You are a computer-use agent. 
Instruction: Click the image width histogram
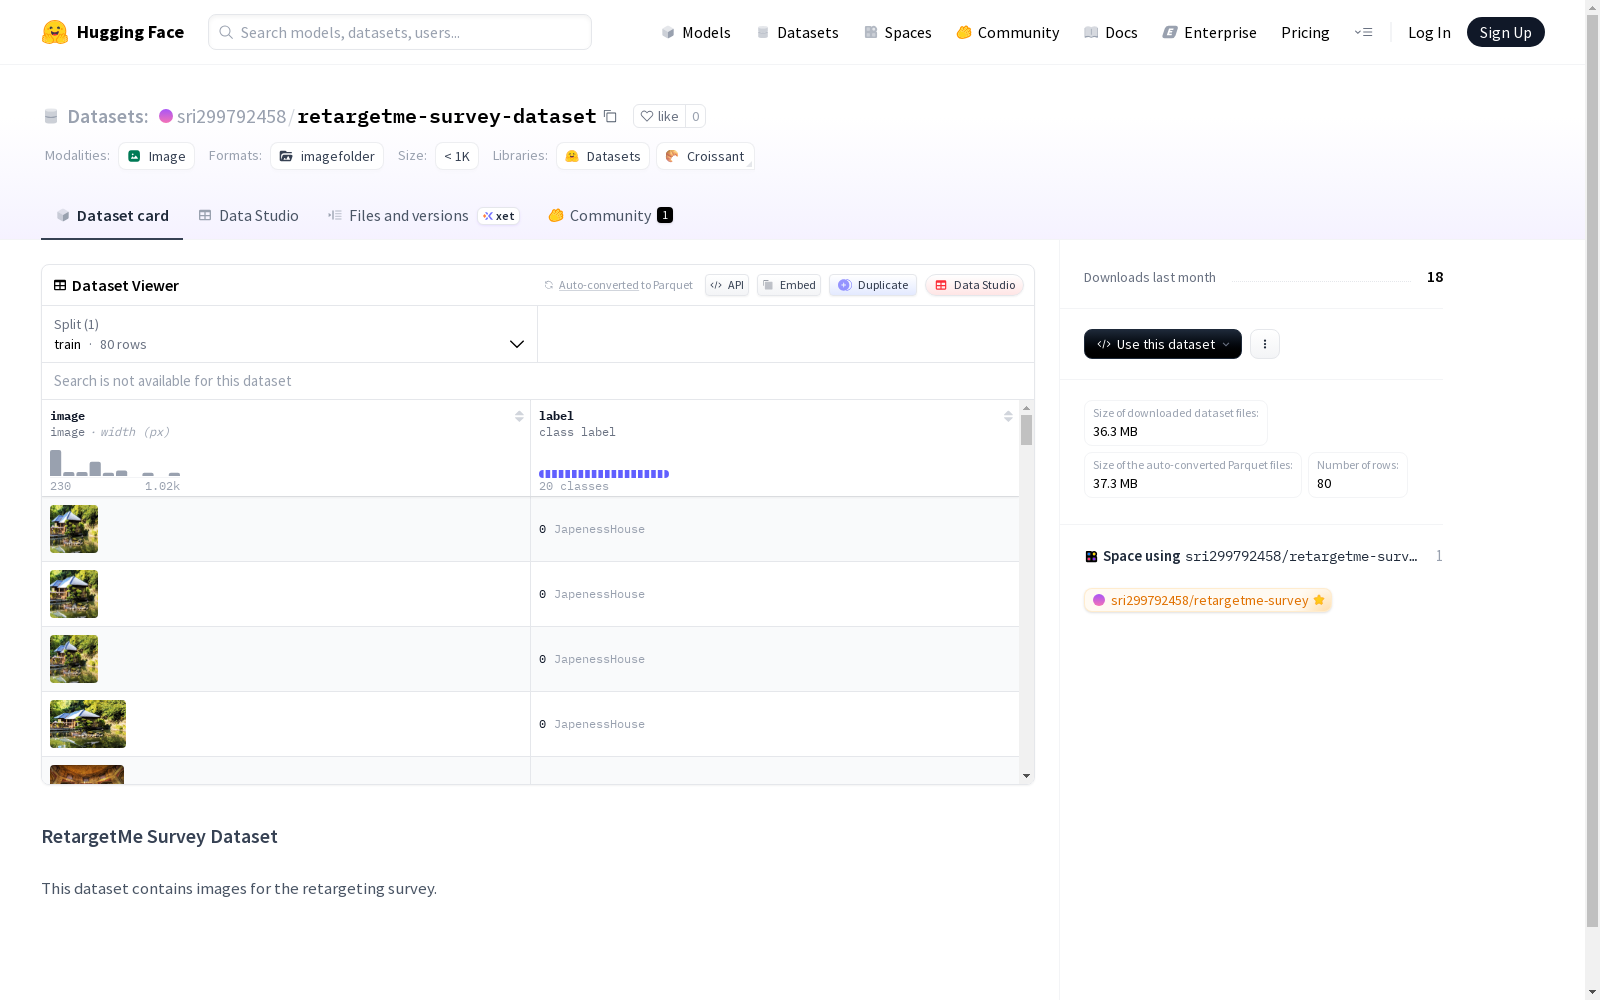tap(115, 463)
